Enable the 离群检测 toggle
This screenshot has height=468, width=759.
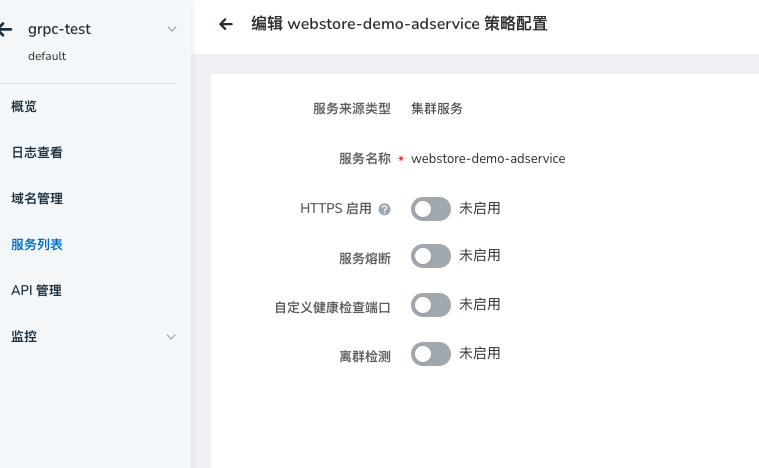click(430, 353)
